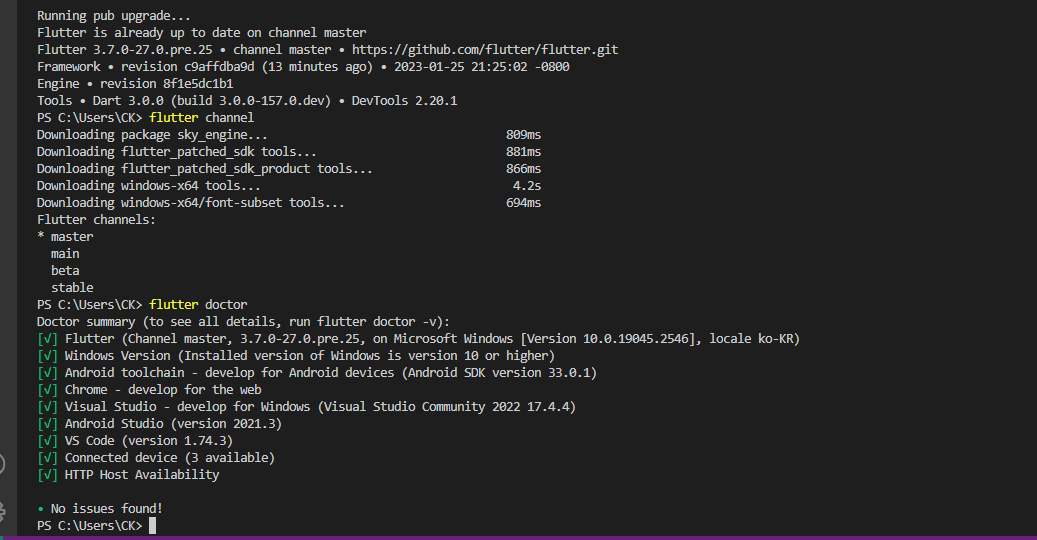
Task: Click 'Visual Studio Community 2022 17.4.4' text
Action: [x=446, y=407]
